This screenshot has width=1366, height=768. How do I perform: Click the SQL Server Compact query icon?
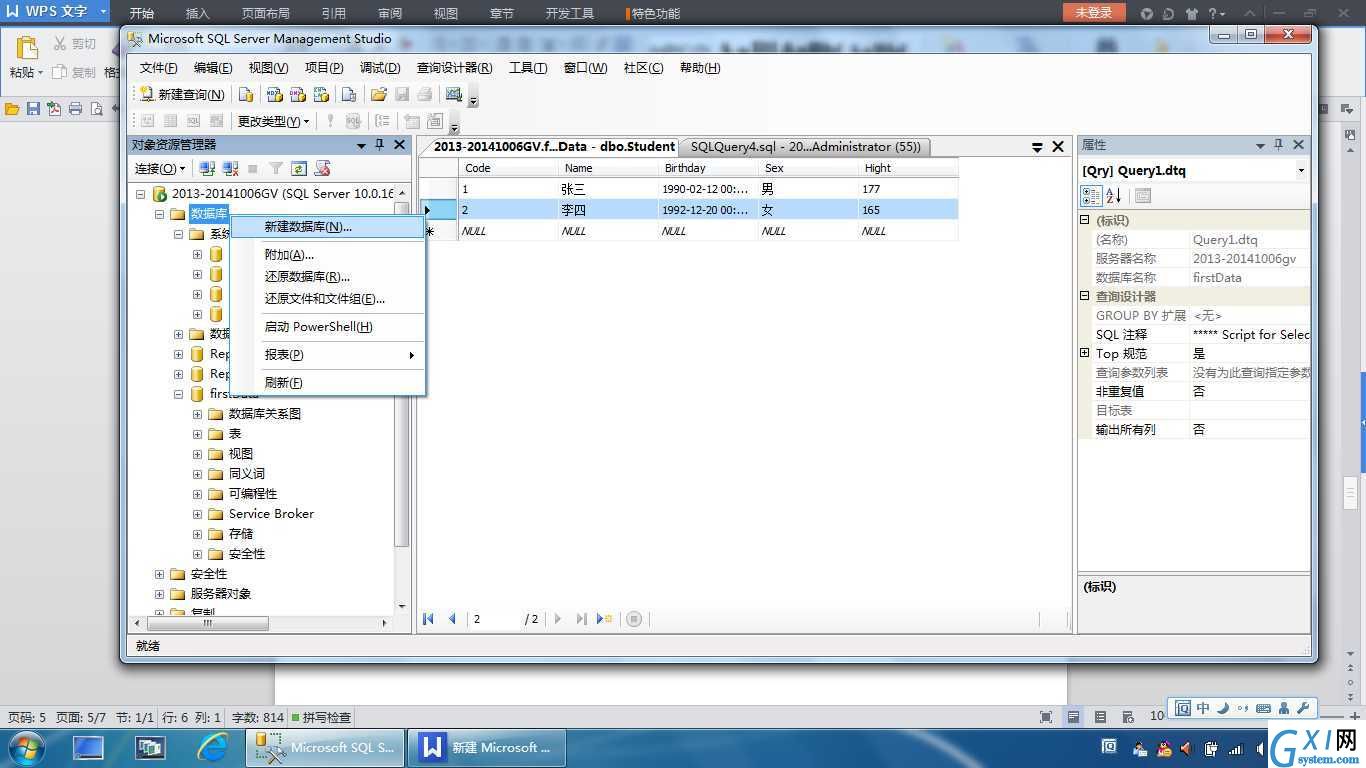pos(349,94)
